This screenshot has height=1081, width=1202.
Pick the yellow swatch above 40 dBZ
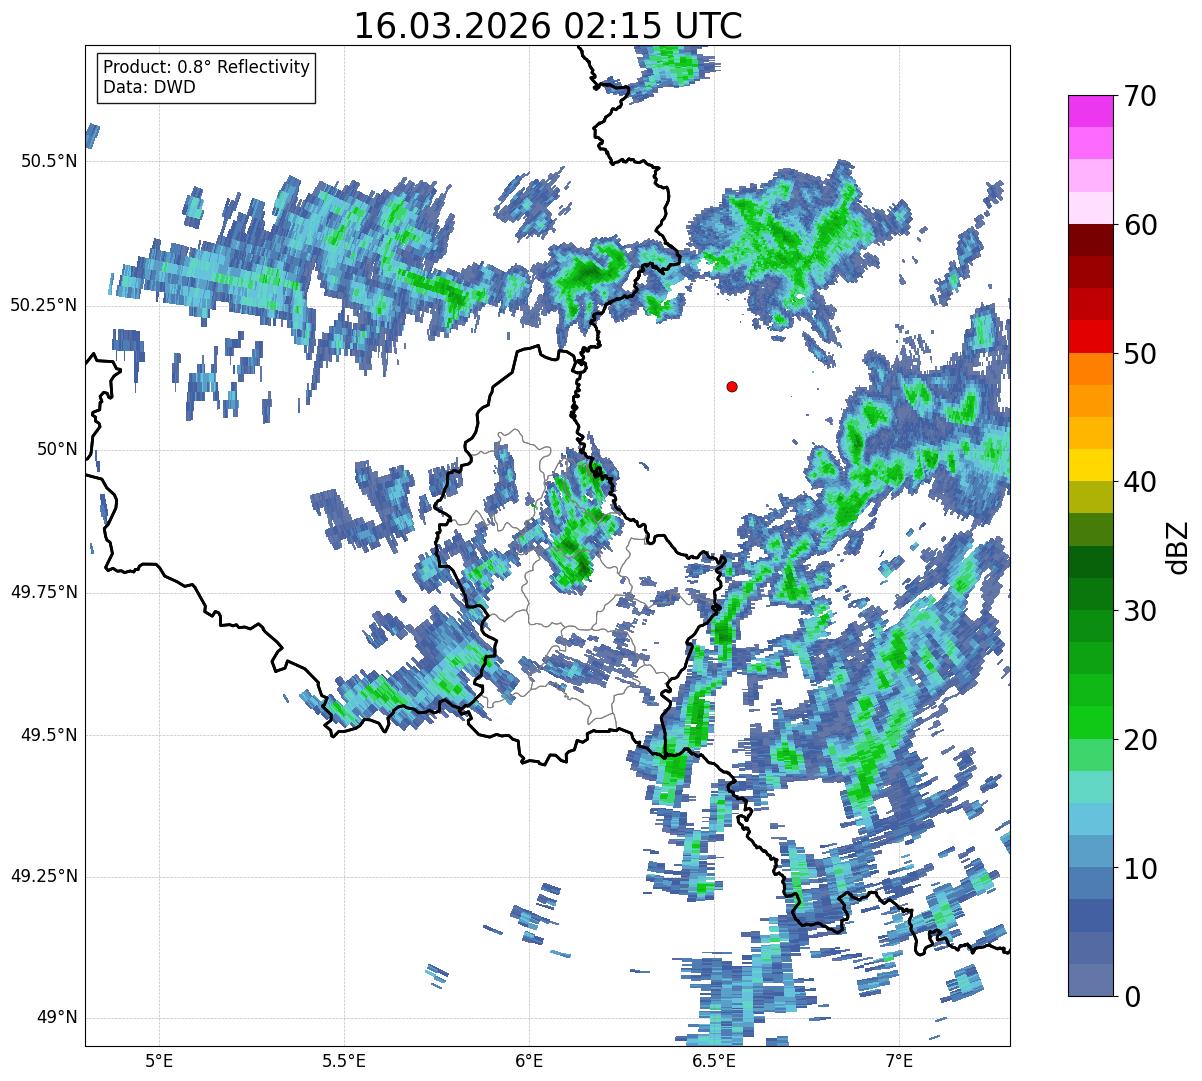(1089, 465)
